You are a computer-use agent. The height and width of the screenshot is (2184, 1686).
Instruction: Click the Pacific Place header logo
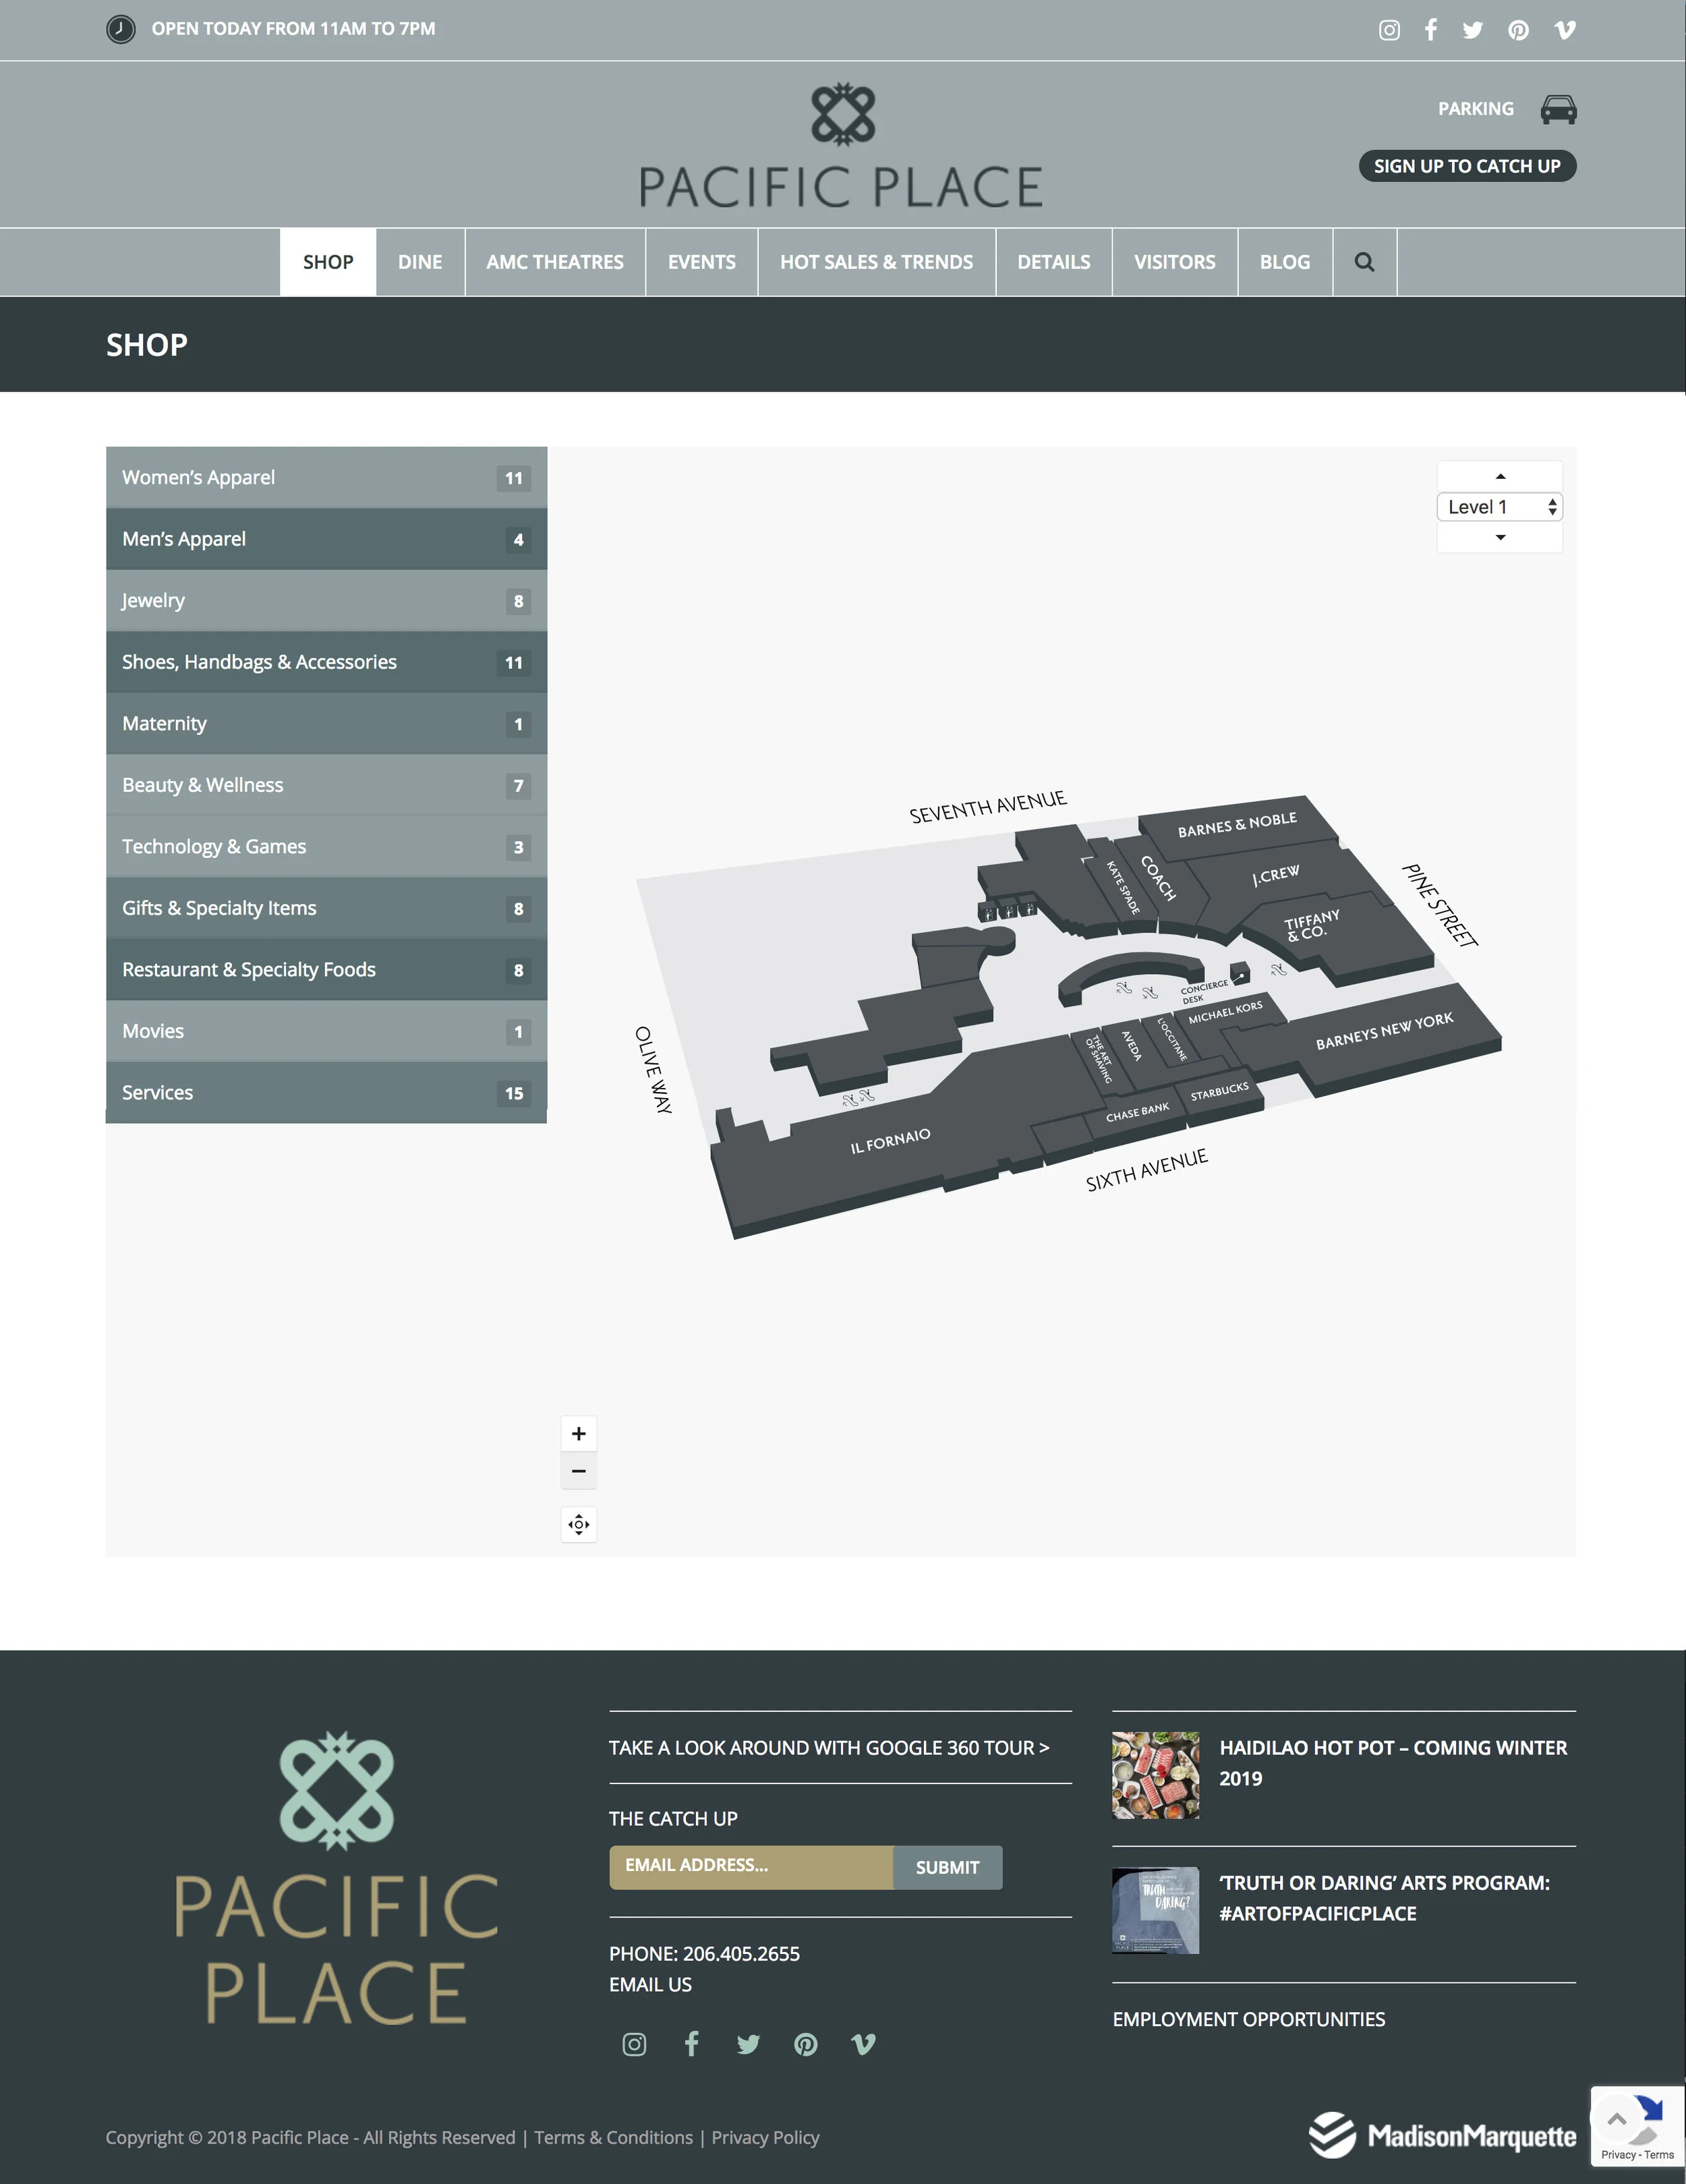[842, 145]
